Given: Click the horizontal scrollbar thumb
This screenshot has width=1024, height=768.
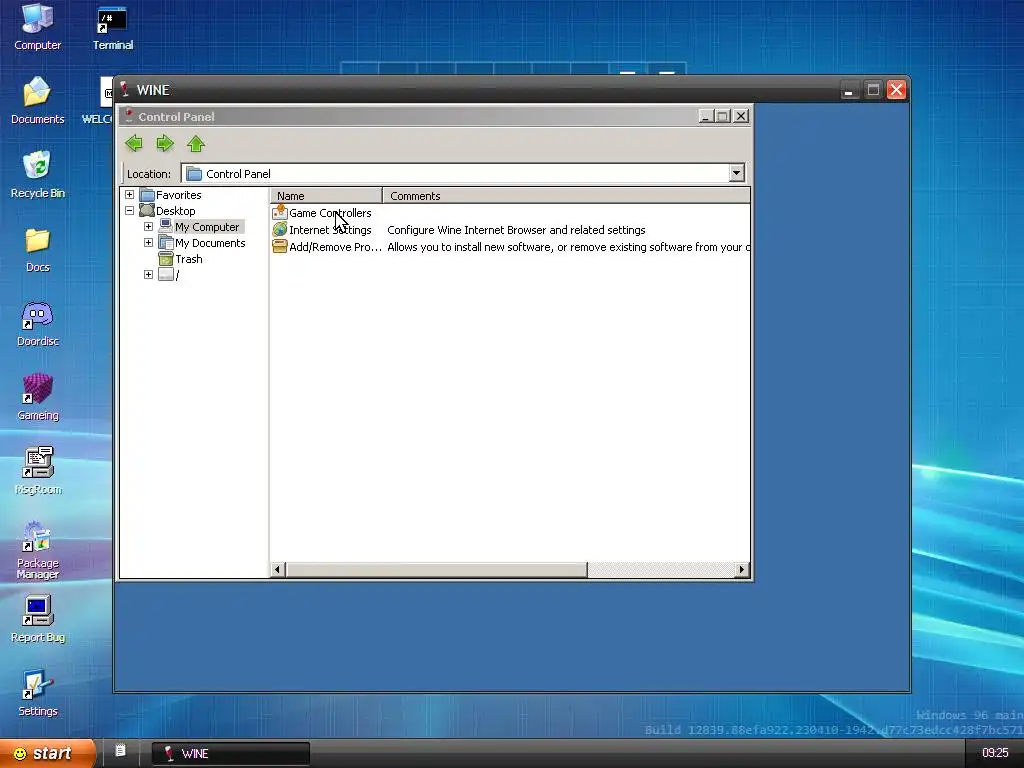Looking at the screenshot, I should coord(436,569).
